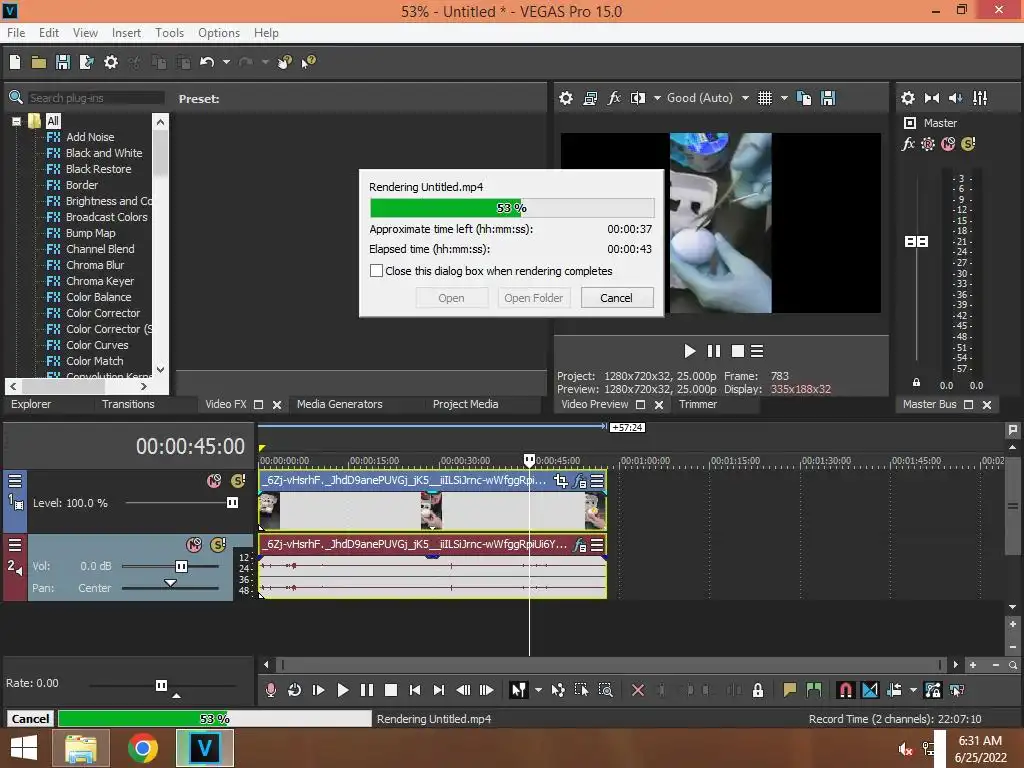Go to start of timeline

[415, 690]
